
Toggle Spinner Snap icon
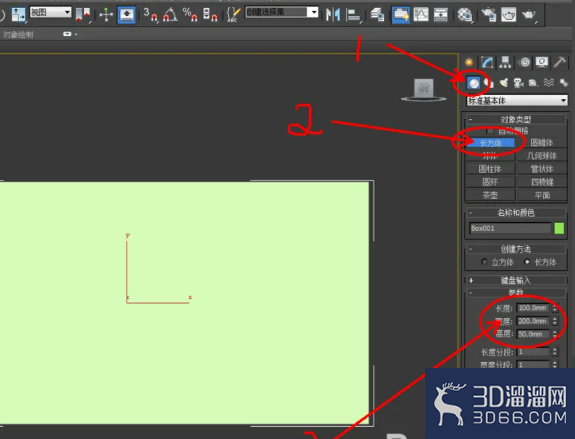(210, 15)
